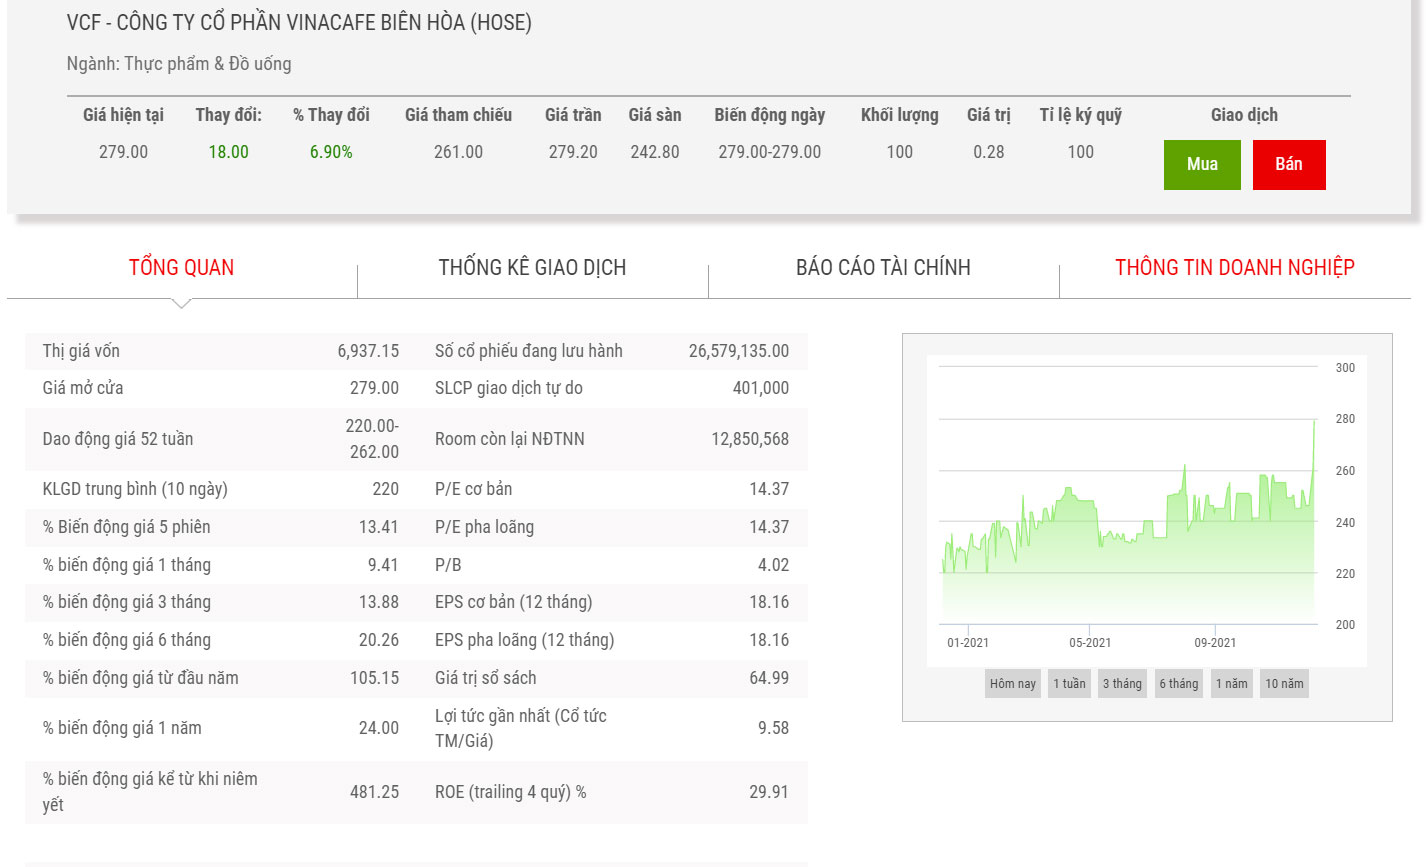Viewport: 1426px width, 867px height.
Task: Choose the 6 tháng chart range
Action: click(x=1178, y=684)
